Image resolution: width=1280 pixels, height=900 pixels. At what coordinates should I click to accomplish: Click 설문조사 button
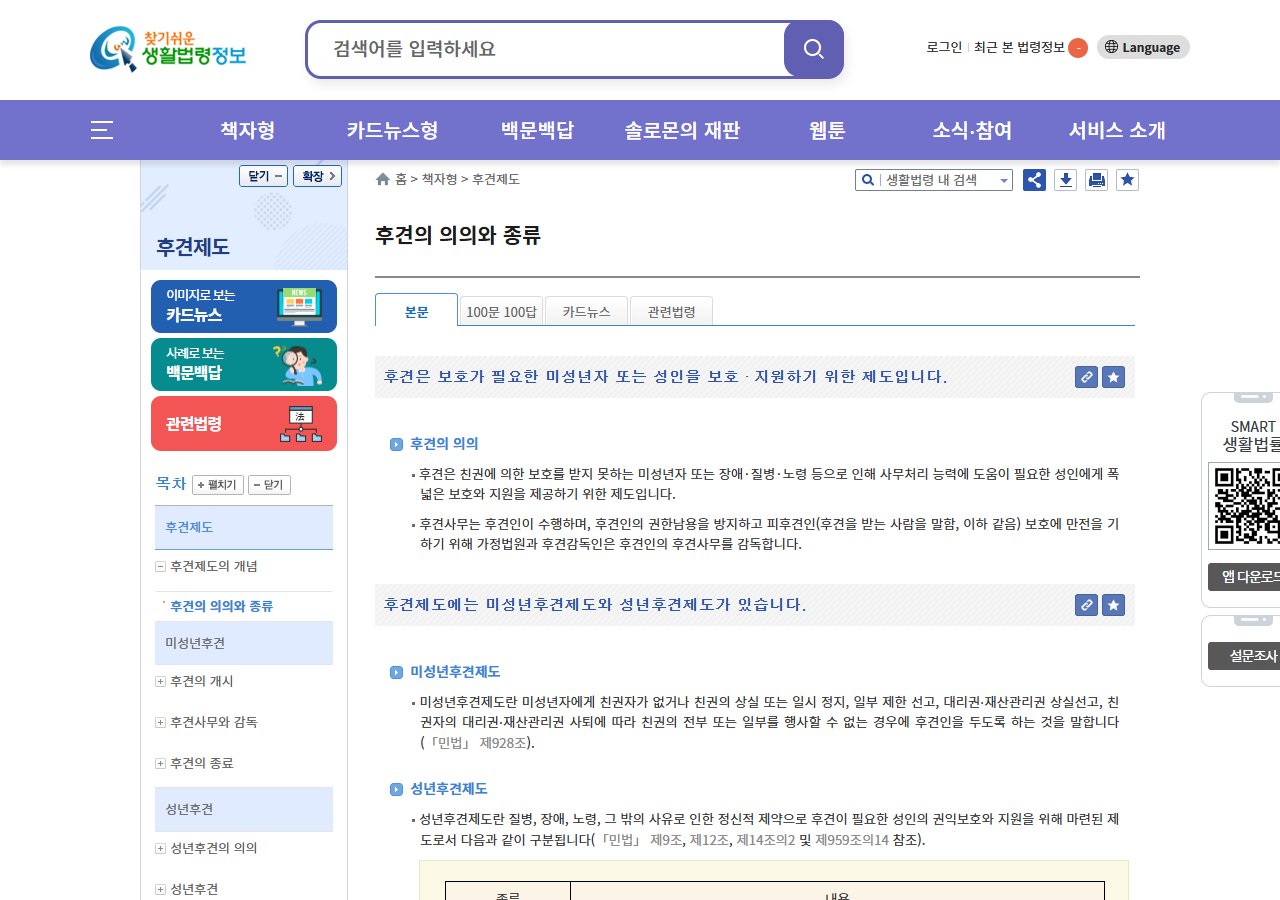[x=1244, y=656]
